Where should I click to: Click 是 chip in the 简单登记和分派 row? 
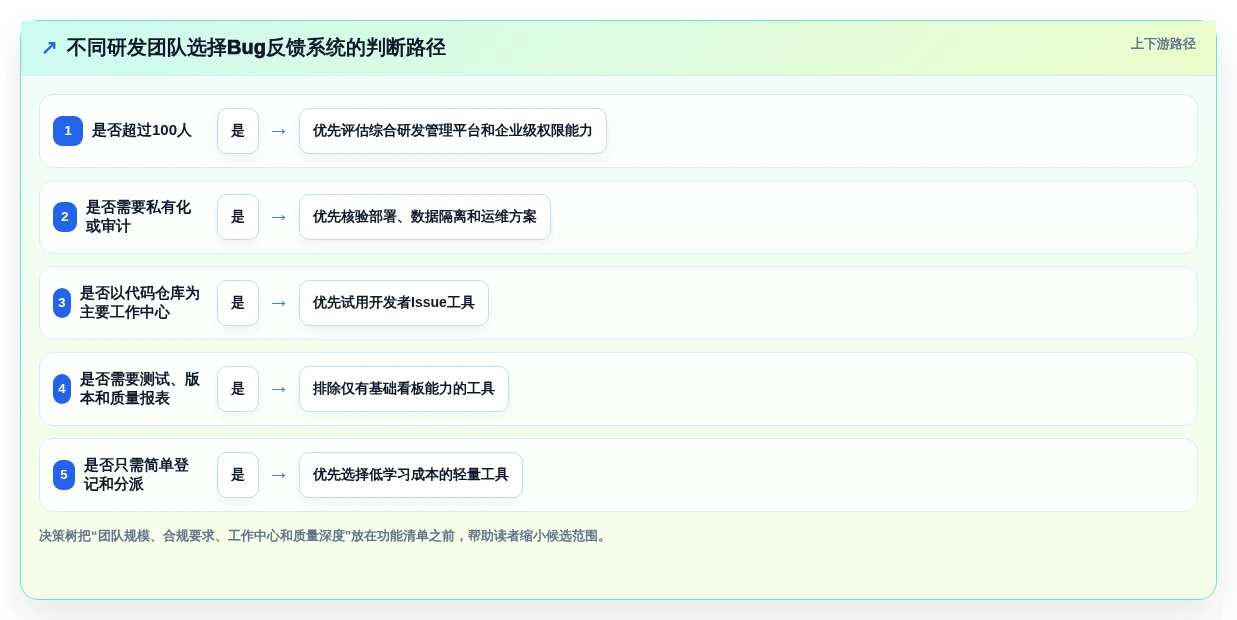pos(238,475)
